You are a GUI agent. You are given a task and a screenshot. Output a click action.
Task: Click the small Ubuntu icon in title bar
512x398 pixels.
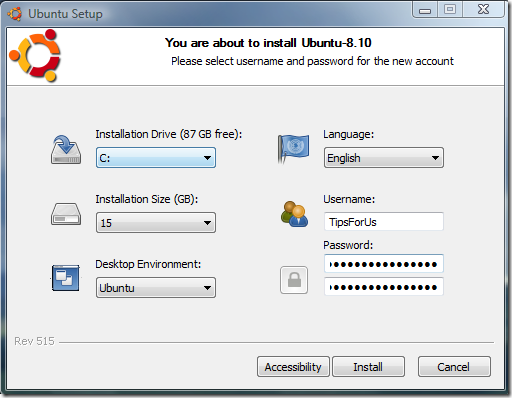(15, 14)
